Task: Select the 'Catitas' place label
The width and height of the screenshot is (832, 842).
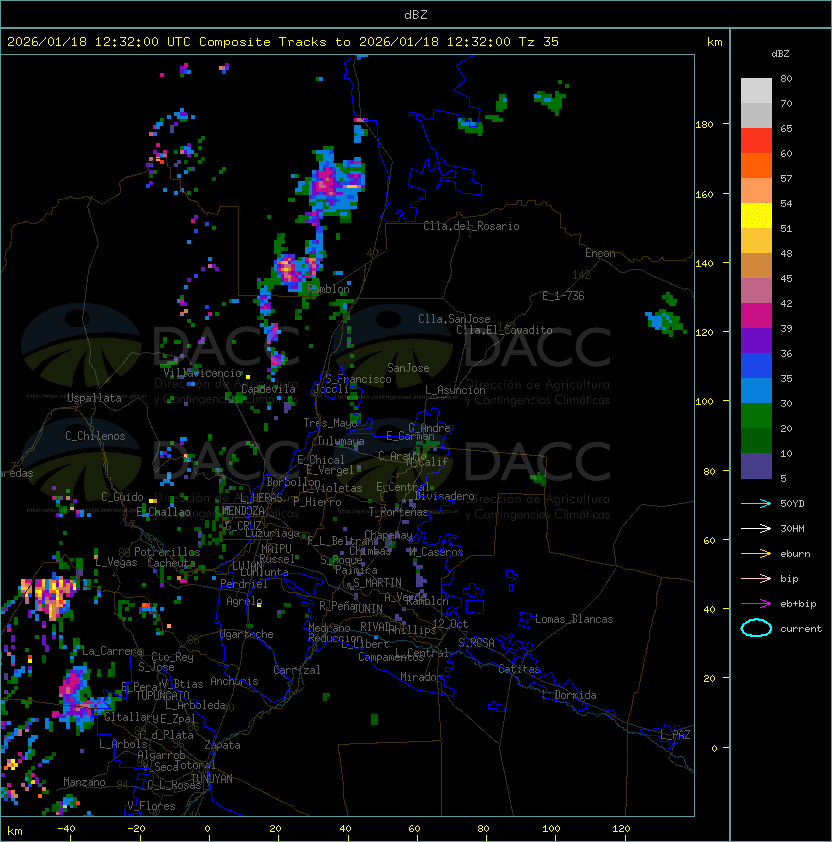Action: 519,669
